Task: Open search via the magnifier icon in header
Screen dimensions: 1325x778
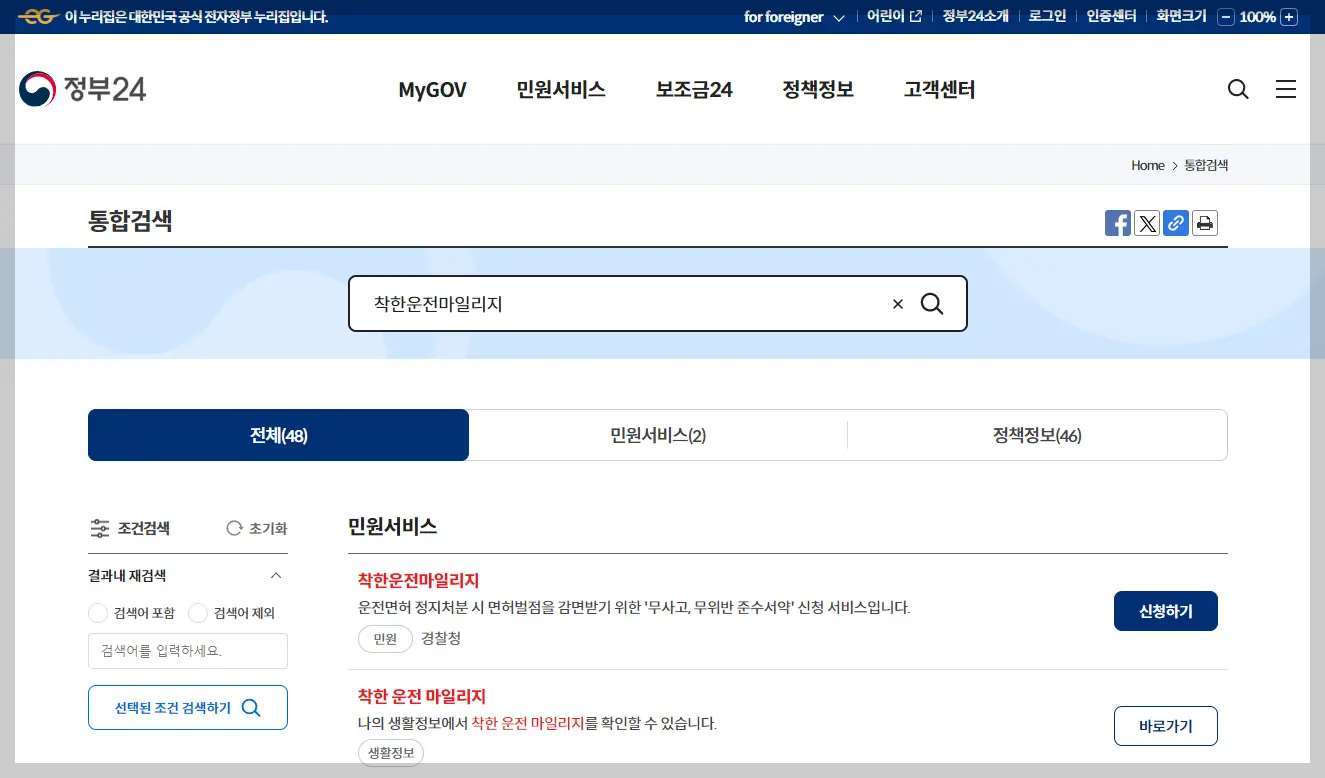Action: (1238, 89)
